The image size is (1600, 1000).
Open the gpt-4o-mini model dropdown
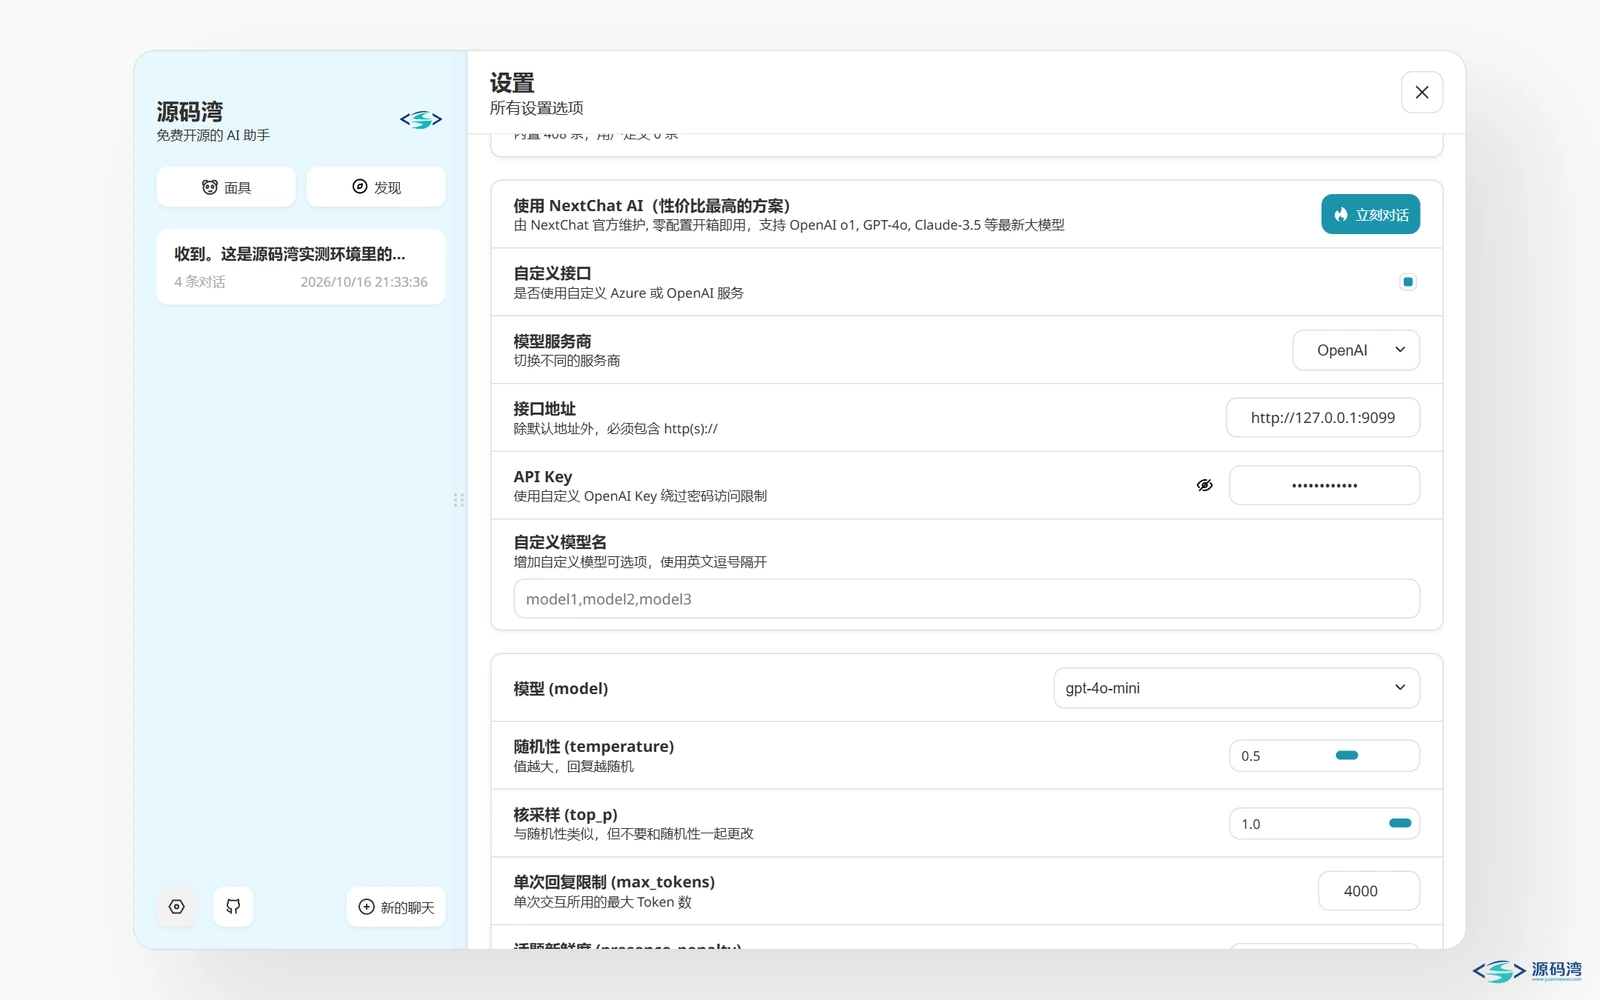1236,688
